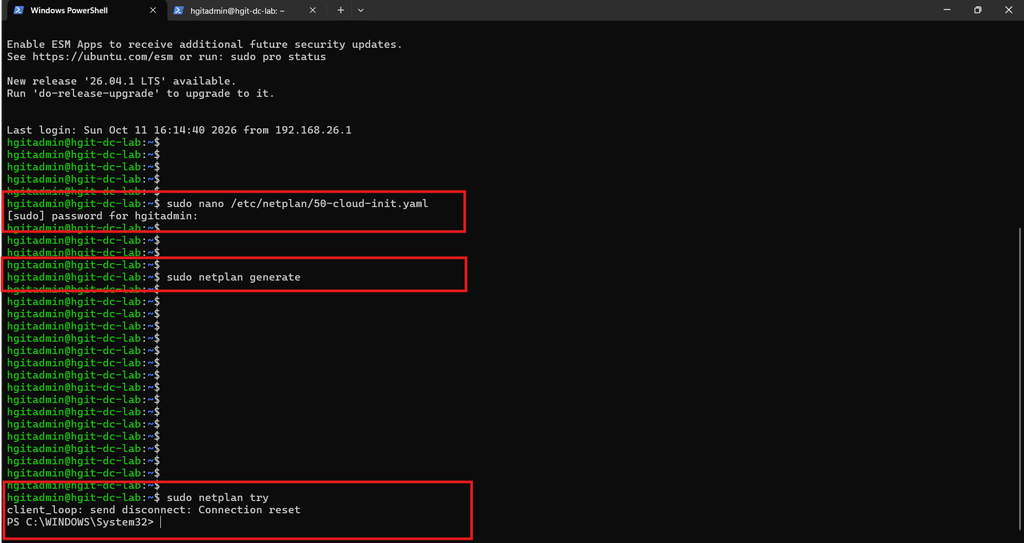Click '[sudo] password for hgitadmin:' line
Viewport: 1024px width, 543px height.
point(102,216)
